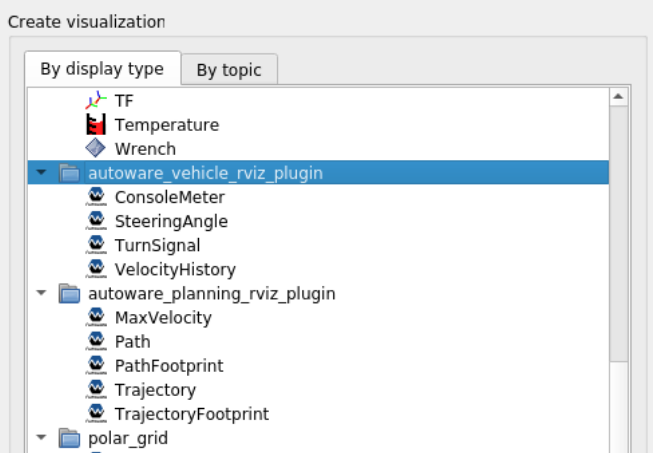Select the VelocityHistory display type
653x453 pixels.
pyautogui.click(x=175, y=269)
